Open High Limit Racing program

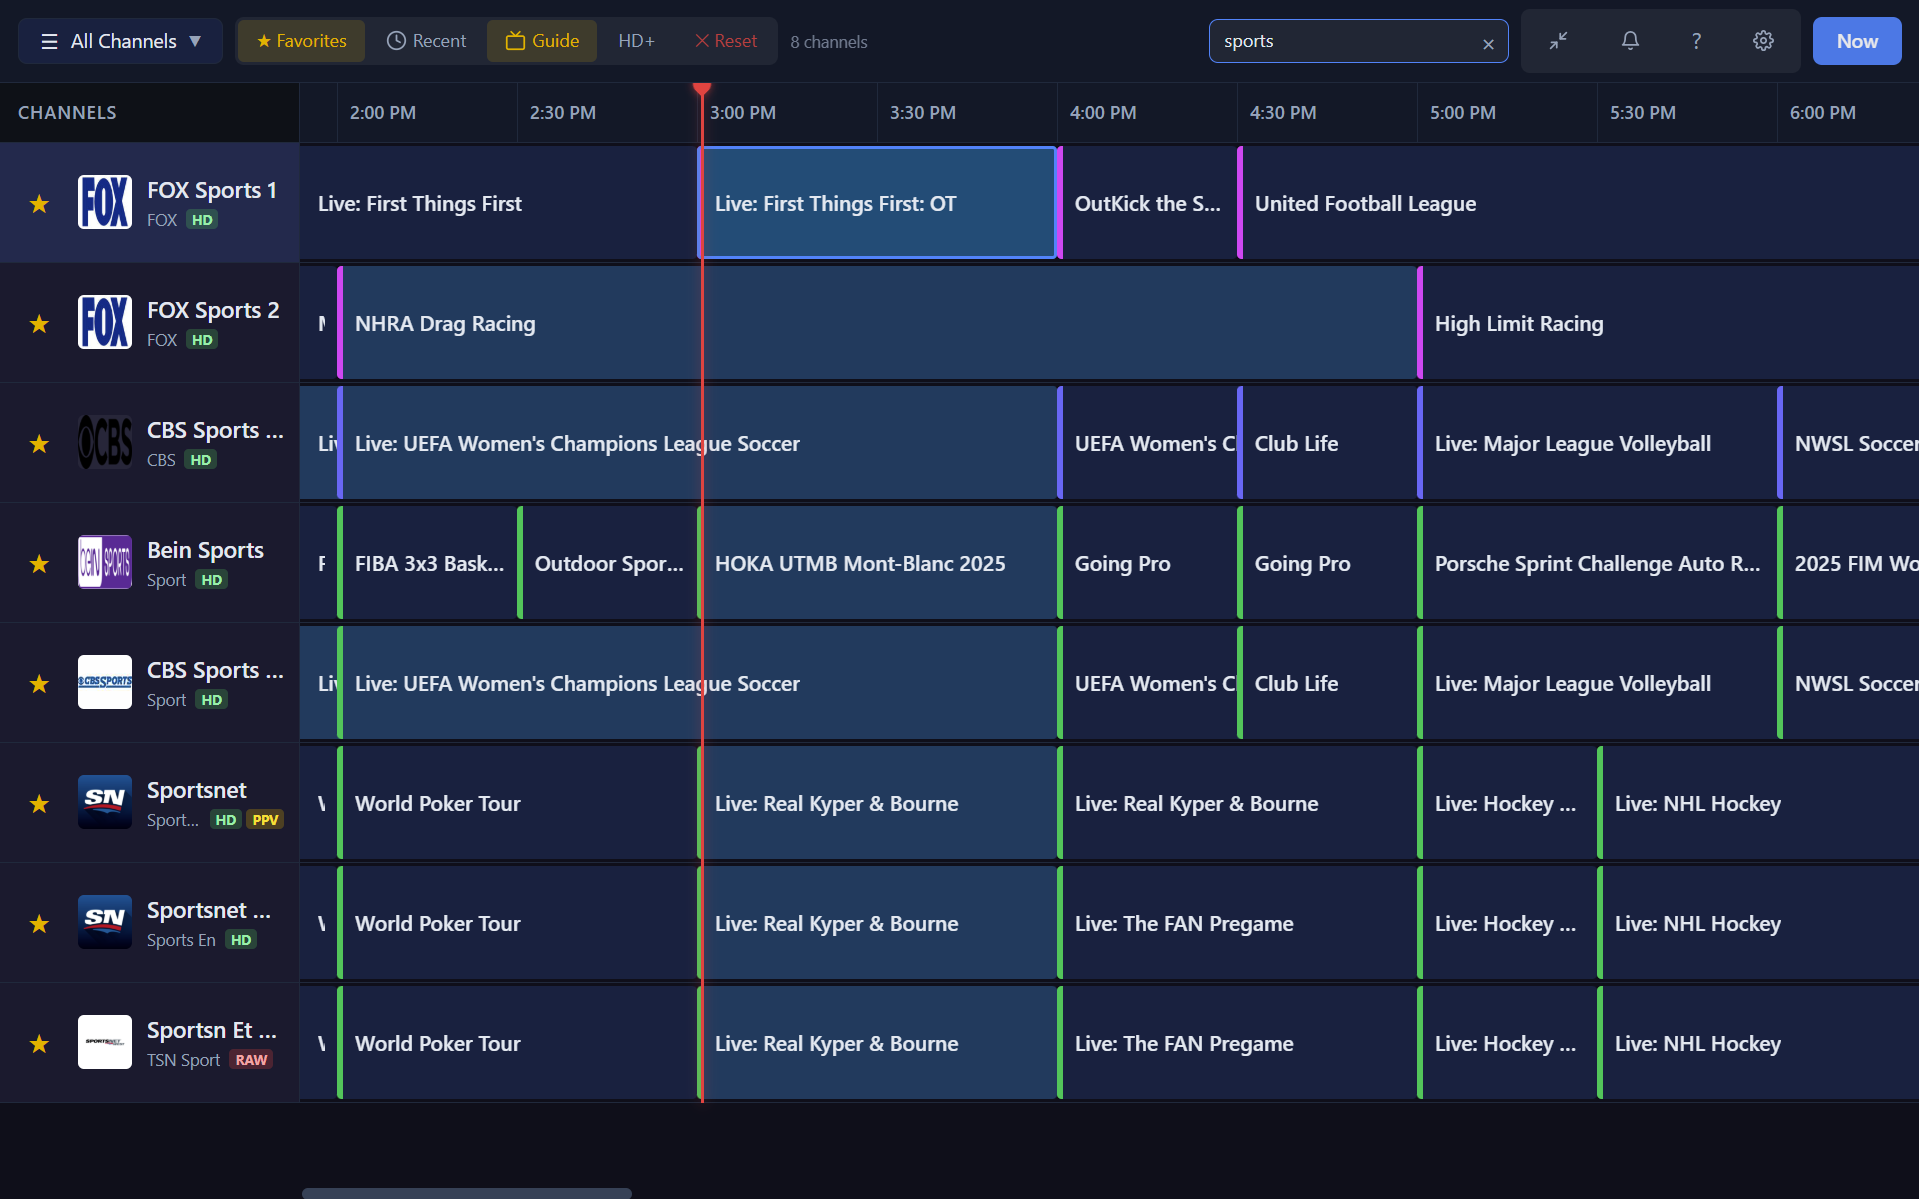point(1668,323)
